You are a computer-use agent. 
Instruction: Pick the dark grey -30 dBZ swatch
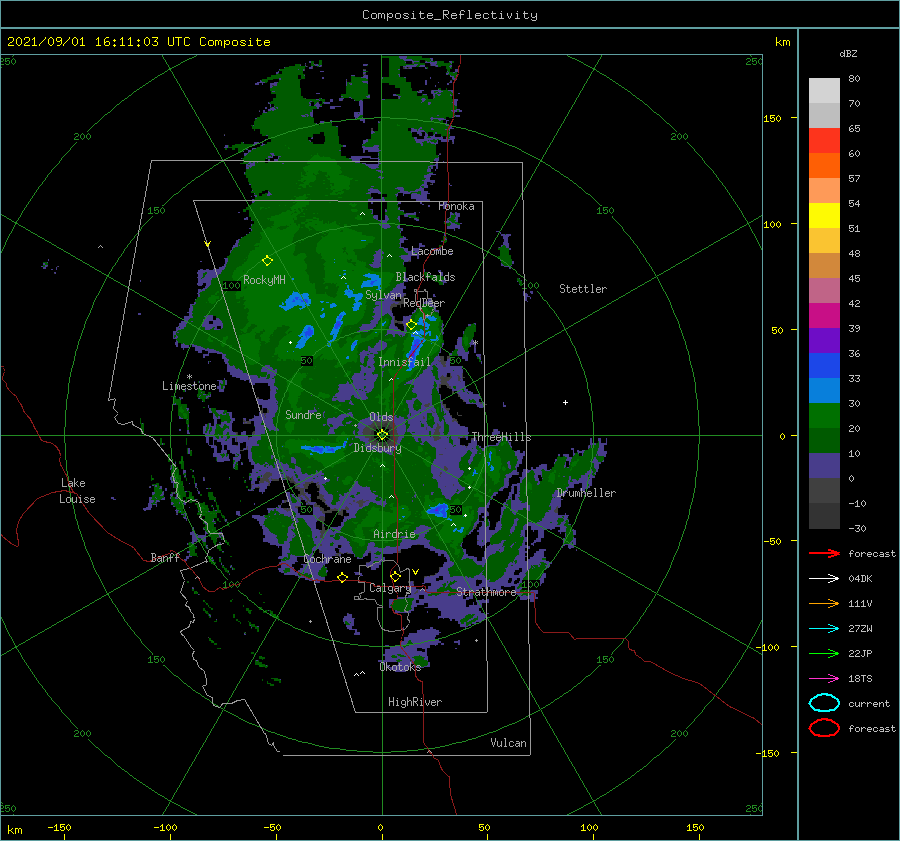824,516
